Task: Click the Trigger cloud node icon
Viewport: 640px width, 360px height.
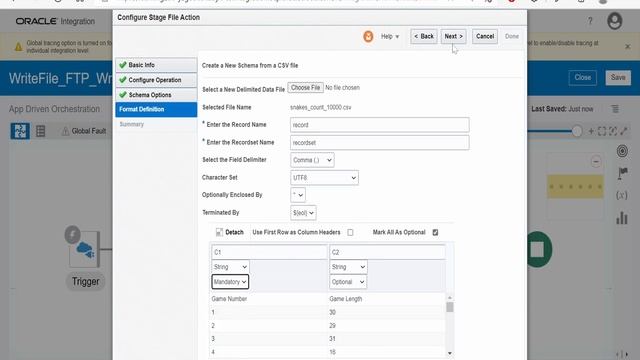Action: (85, 249)
